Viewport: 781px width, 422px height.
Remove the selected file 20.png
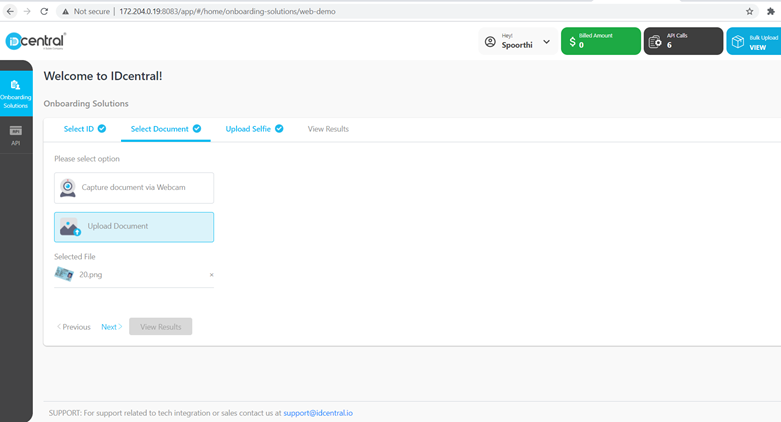coord(211,275)
